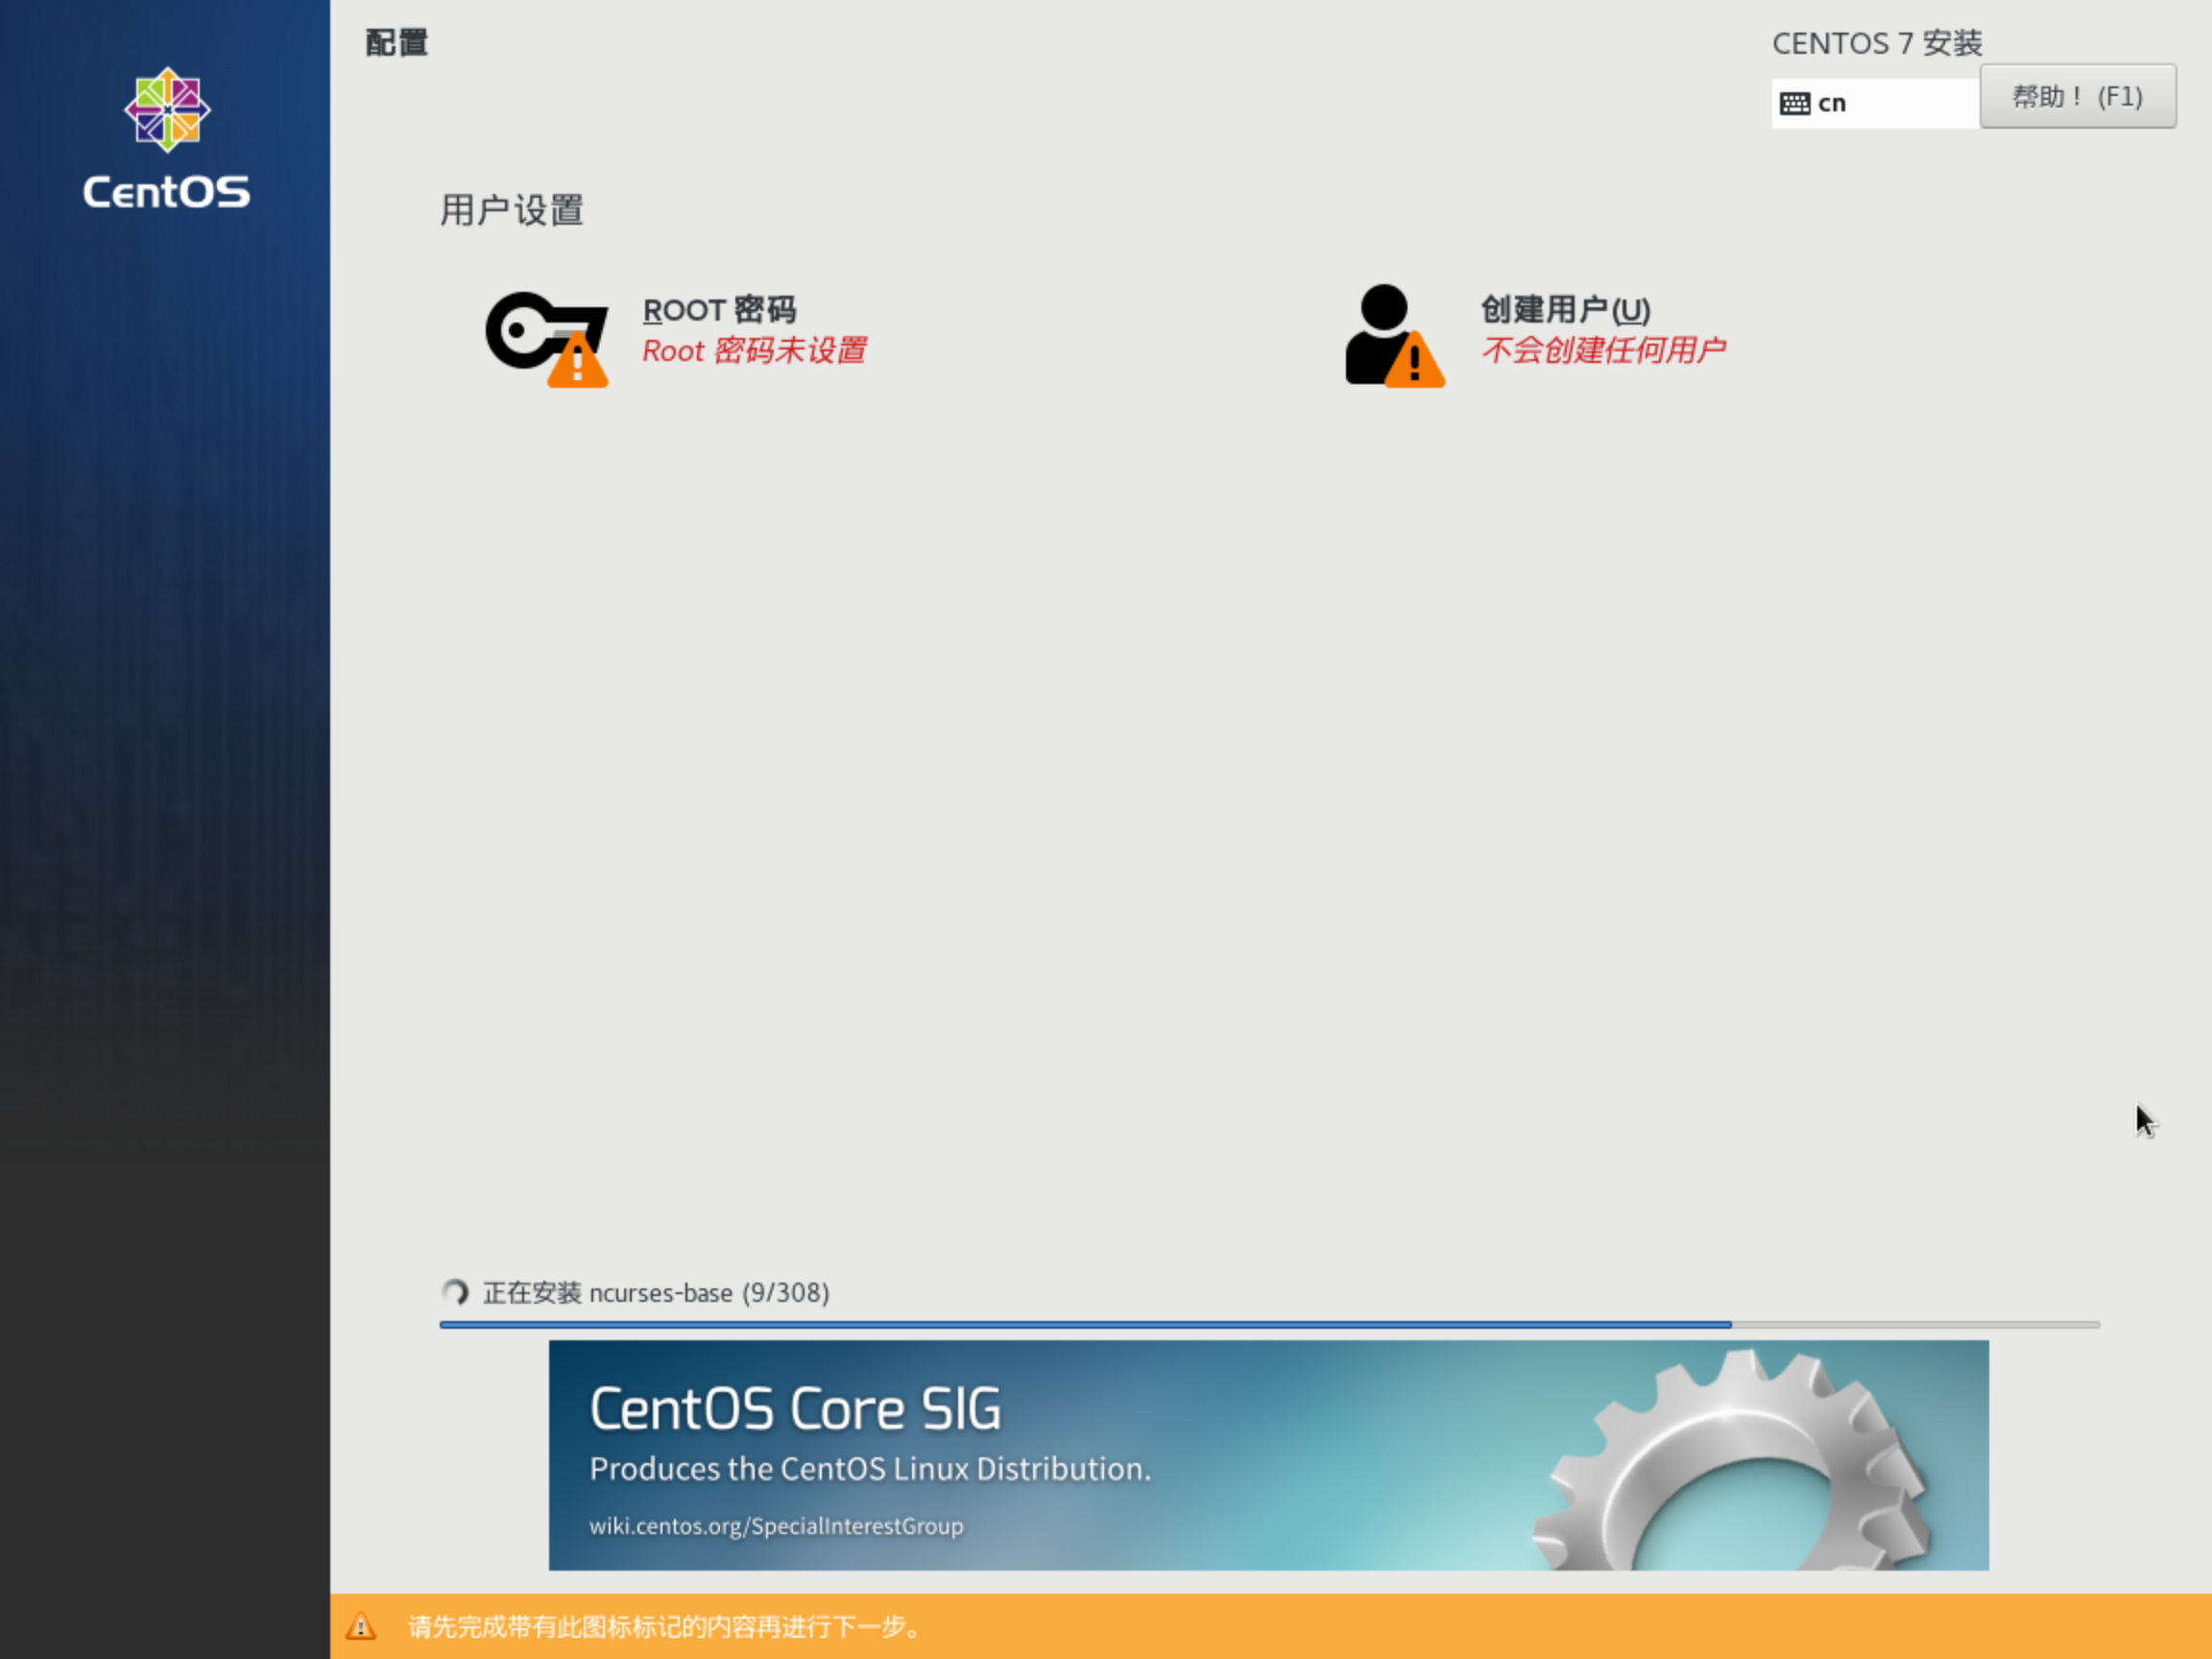Select the cn keyboard layout selector

click(x=1874, y=102)
